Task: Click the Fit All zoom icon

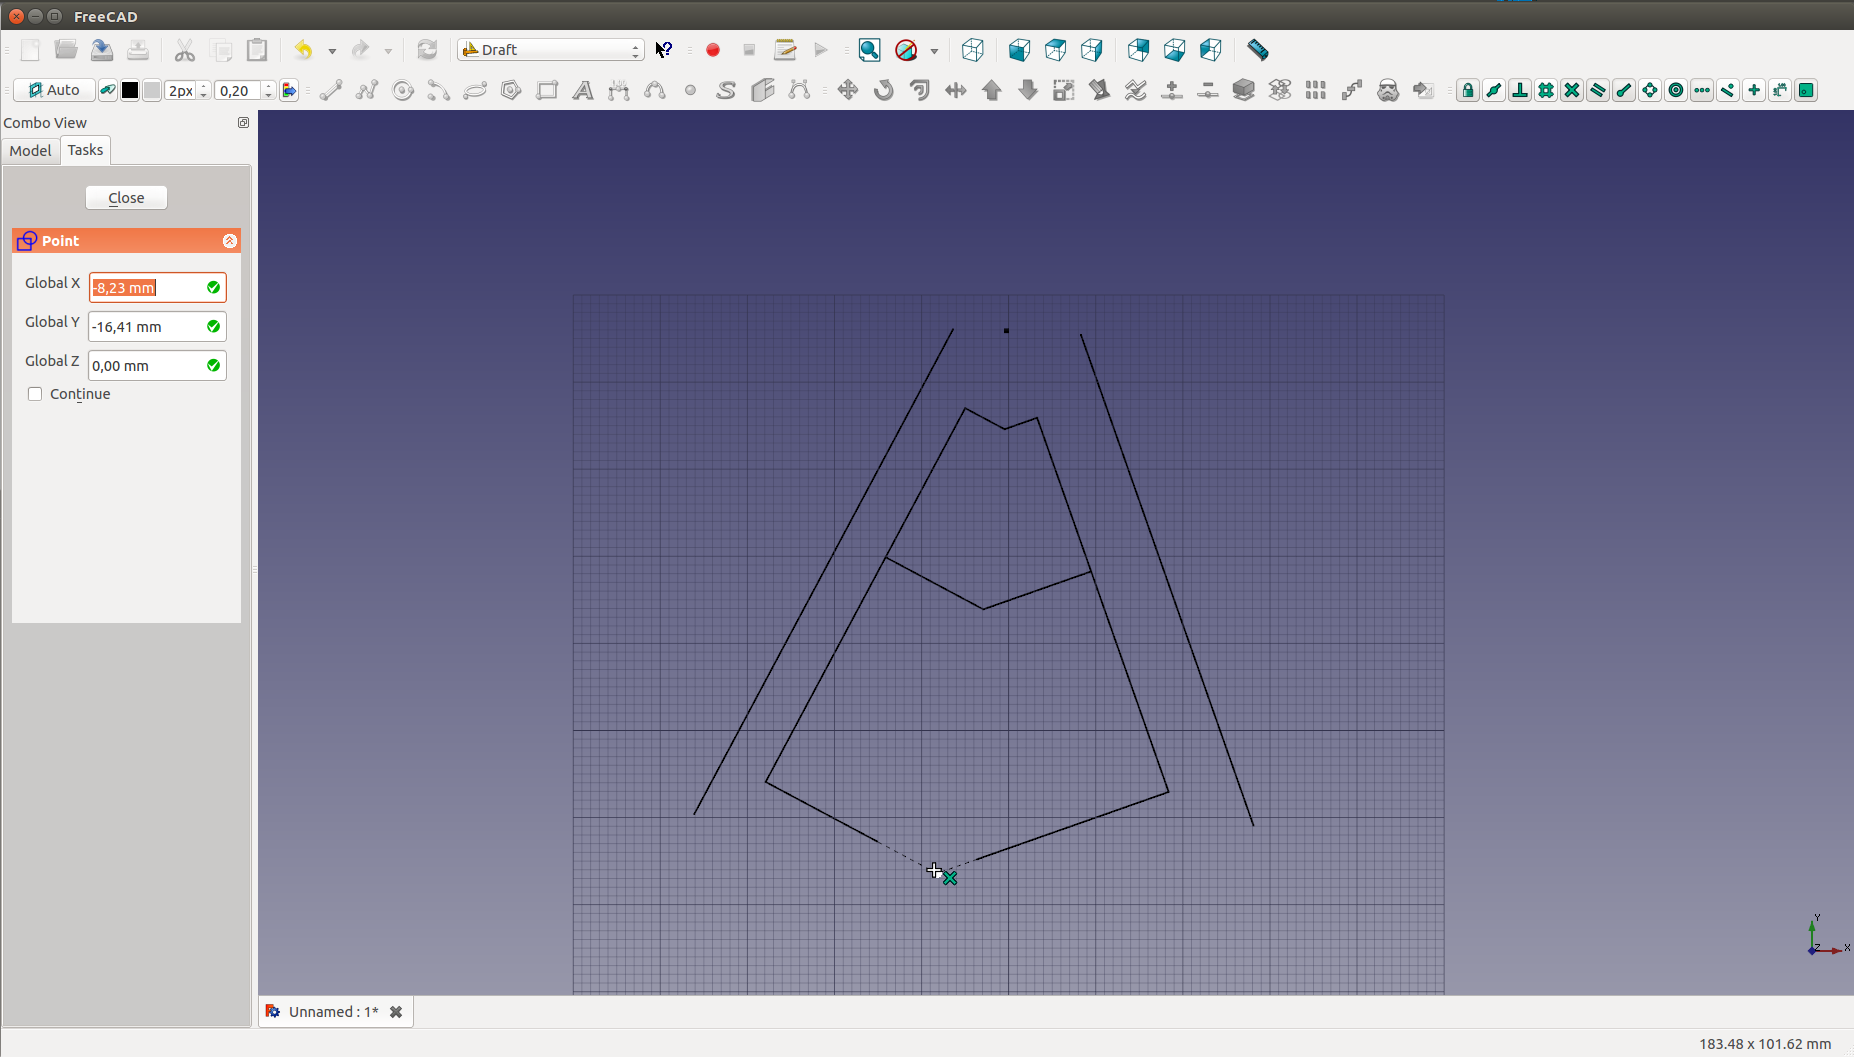Action: (870, 50)
